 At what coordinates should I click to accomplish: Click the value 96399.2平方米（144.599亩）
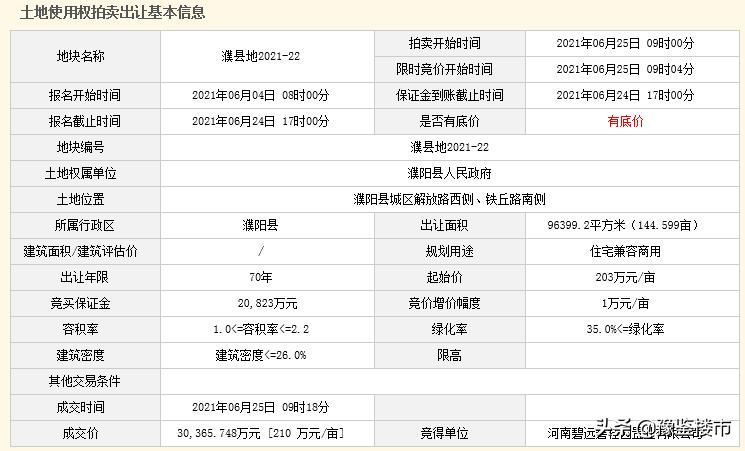(625, 225)
